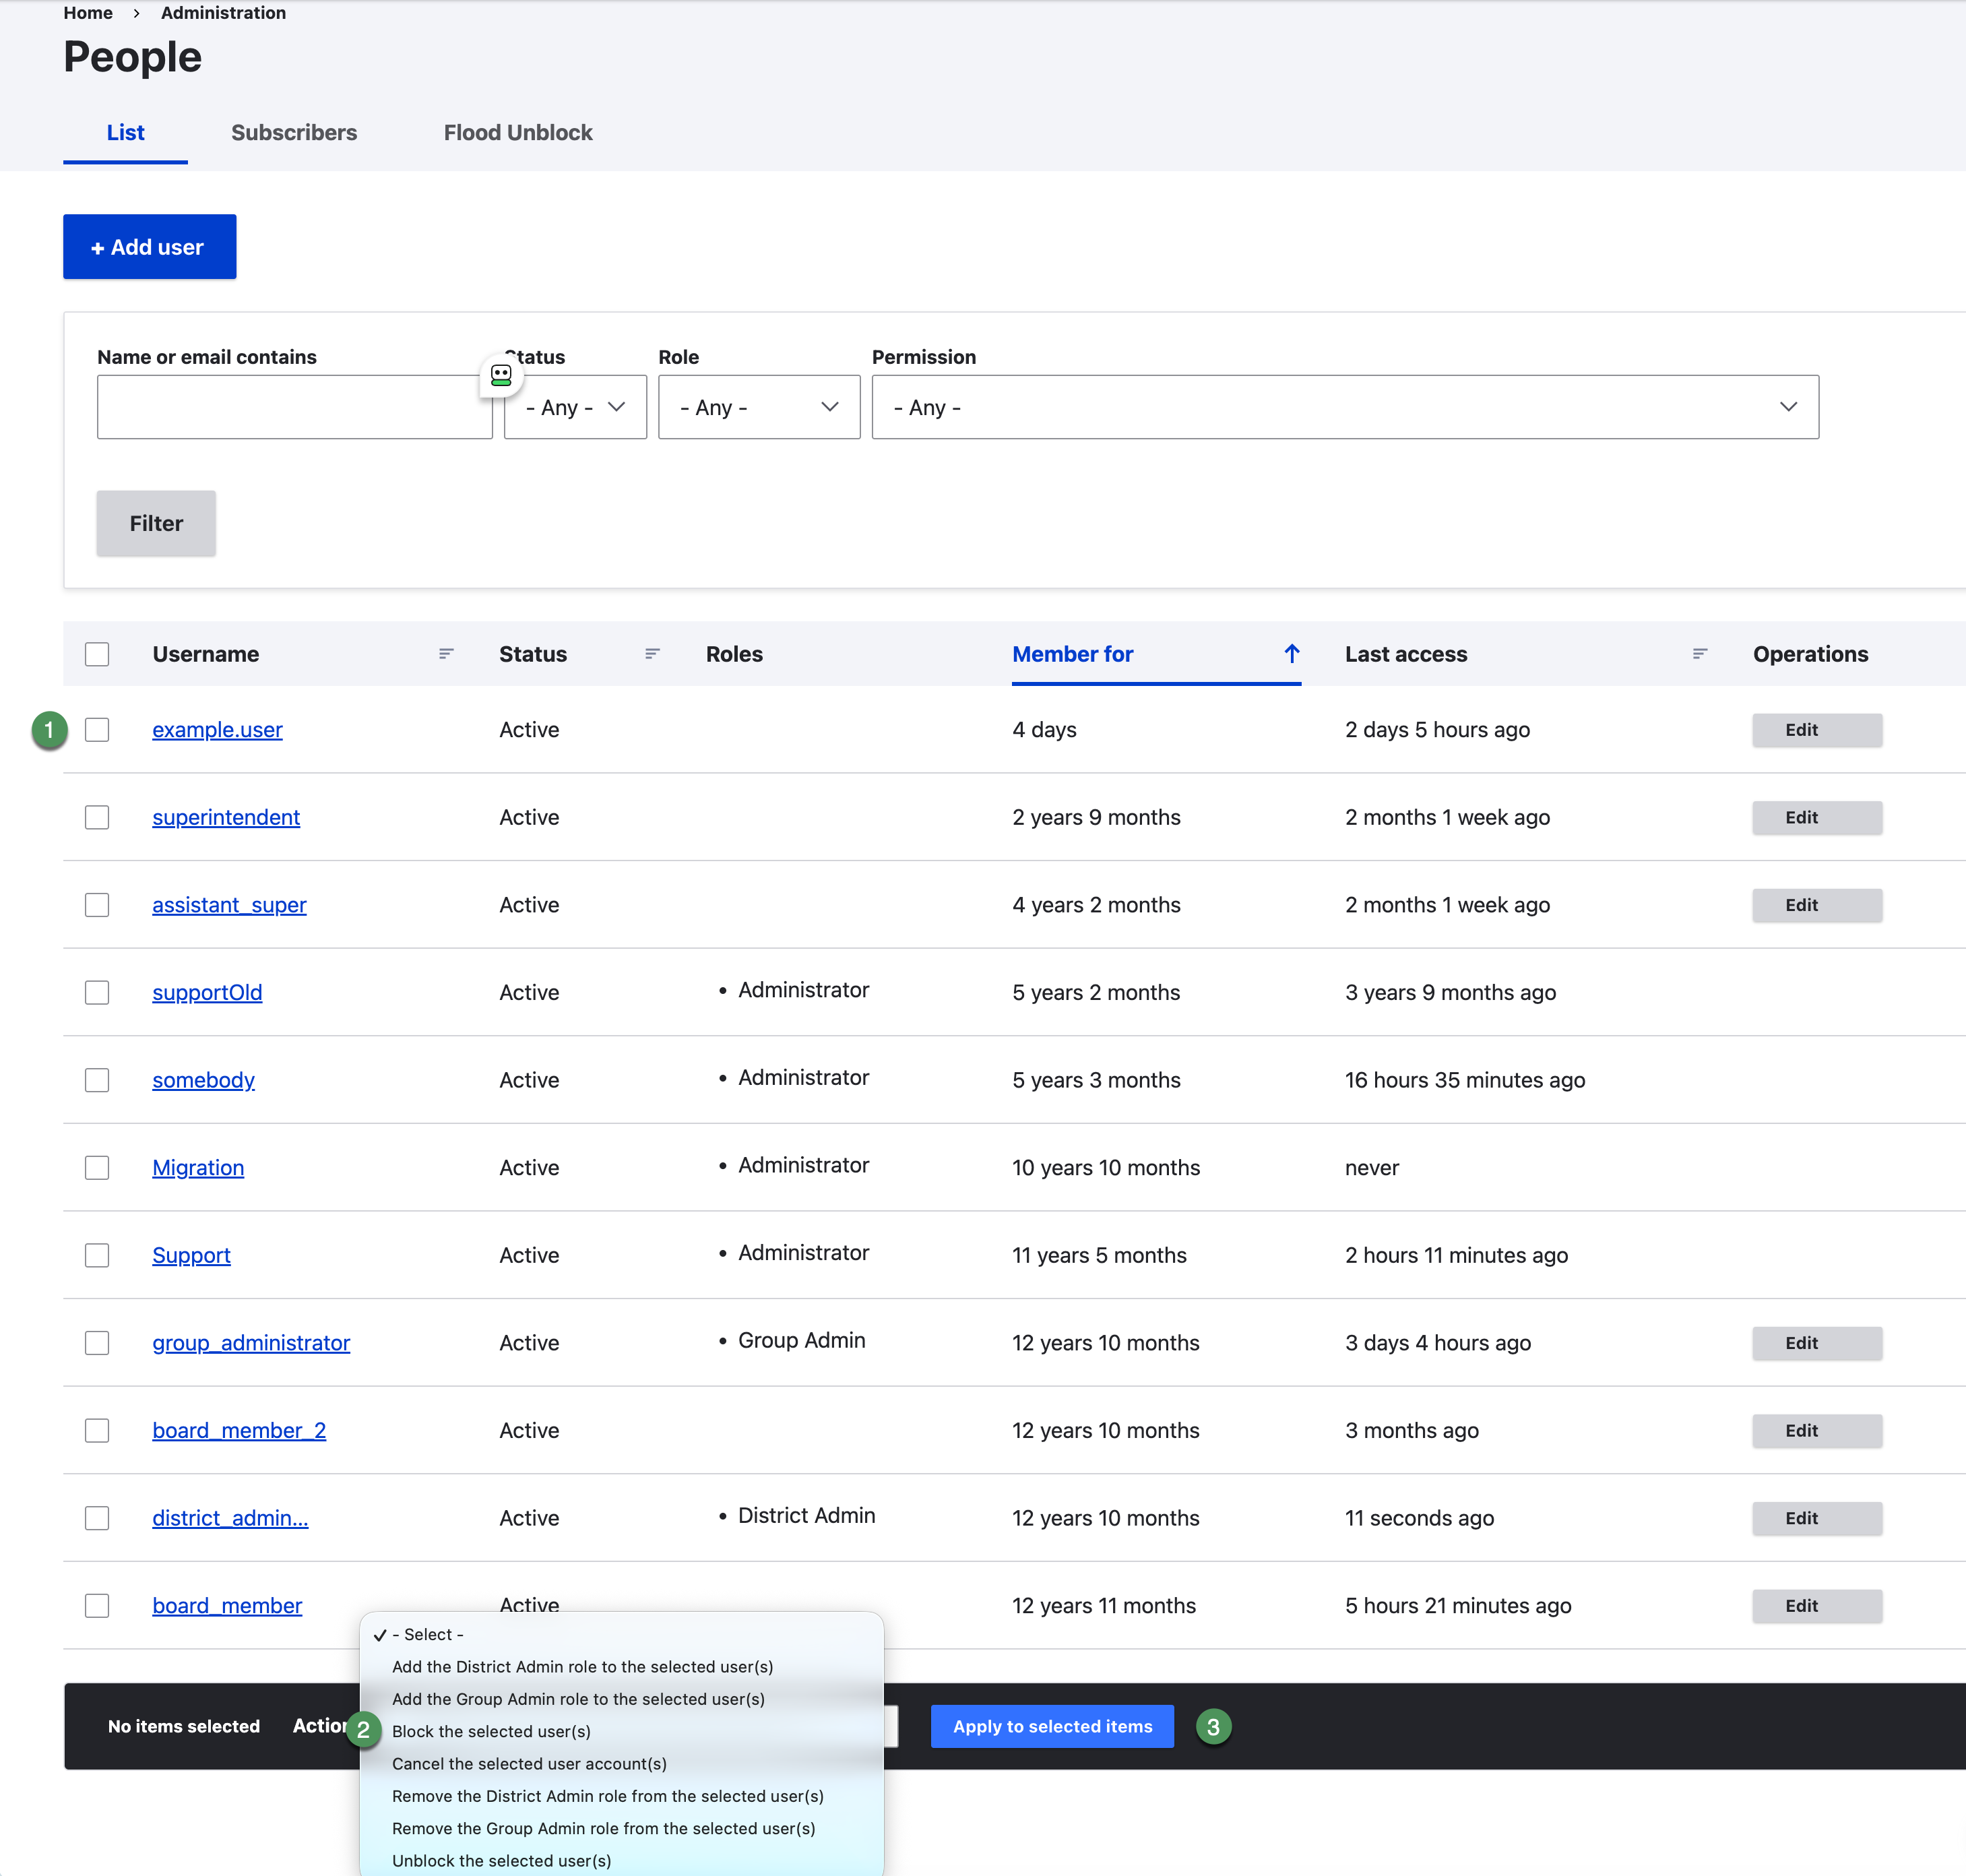Image resolution: width=1966 pixels, height=1876 pixels.
Task: Check the box for somebody
Action: coord(97,1080)
